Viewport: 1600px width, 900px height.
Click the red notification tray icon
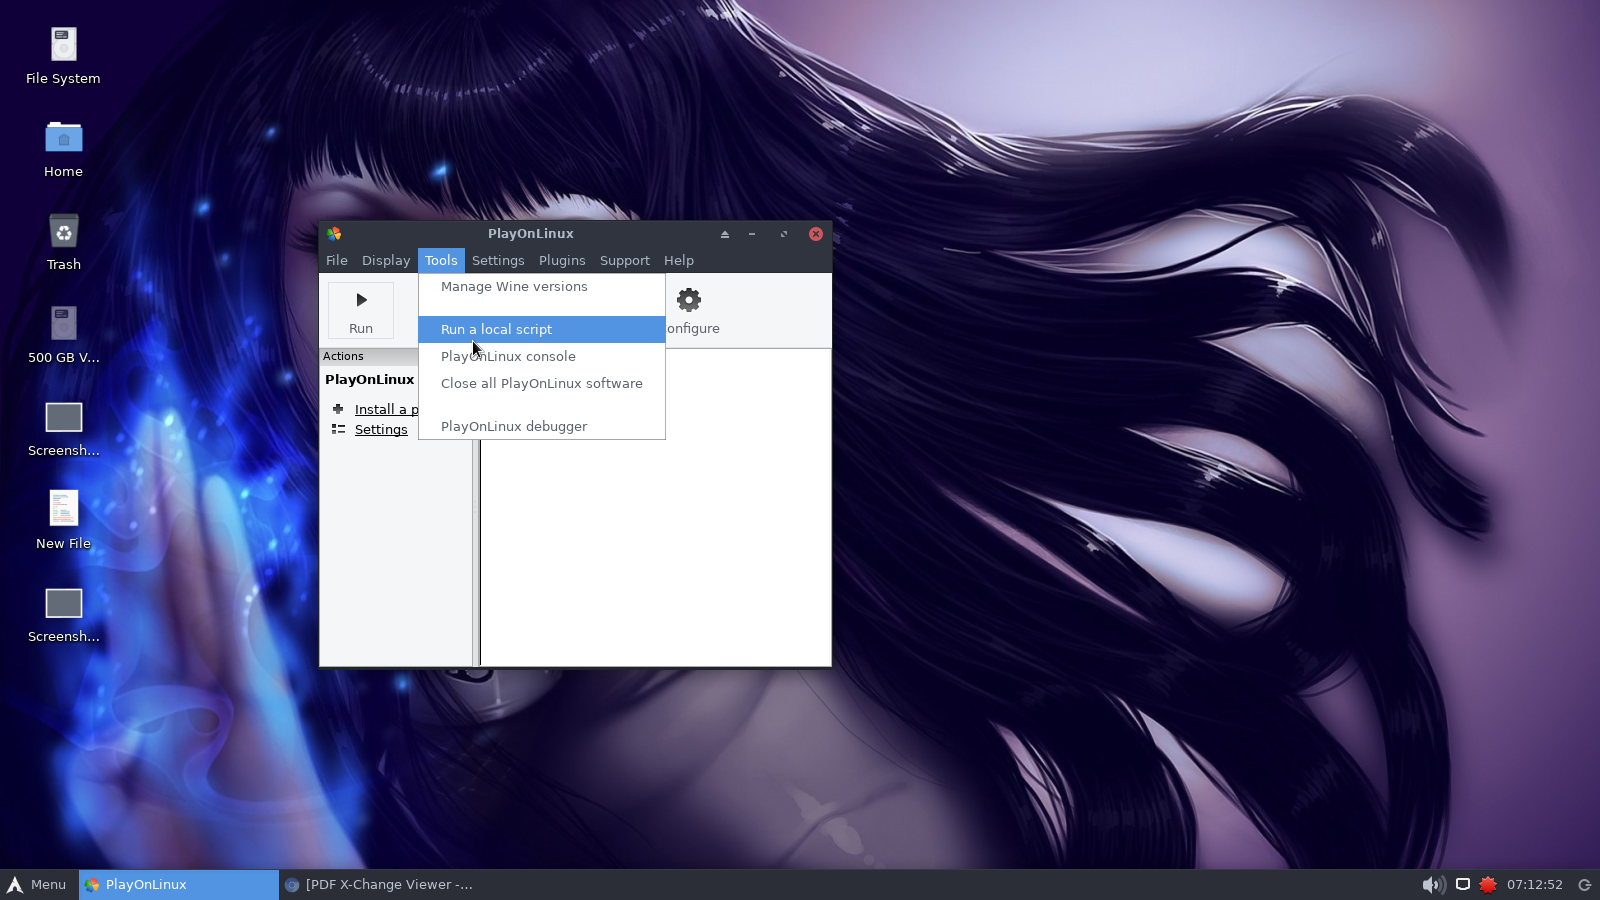tap(1488, 885)
